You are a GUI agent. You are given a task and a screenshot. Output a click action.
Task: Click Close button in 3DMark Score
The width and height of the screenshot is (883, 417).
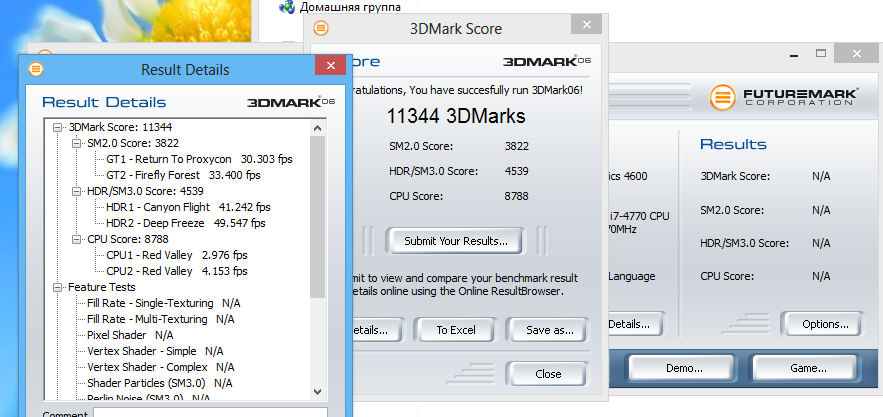pos(547,374)
